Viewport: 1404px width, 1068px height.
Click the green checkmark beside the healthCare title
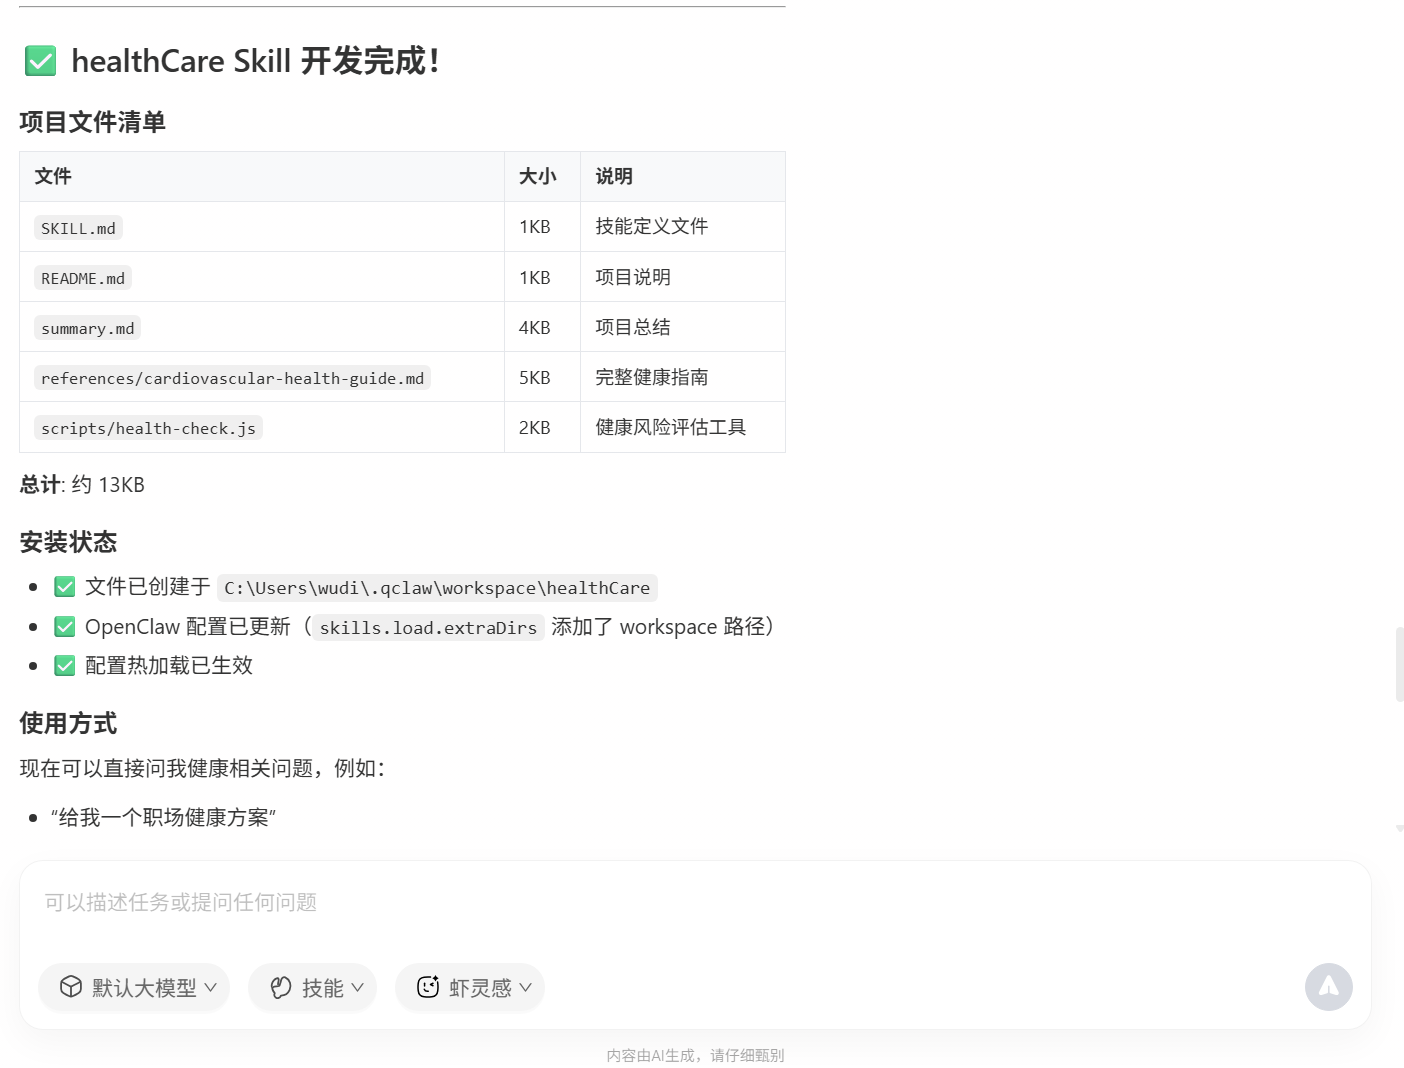click(40, 61)
